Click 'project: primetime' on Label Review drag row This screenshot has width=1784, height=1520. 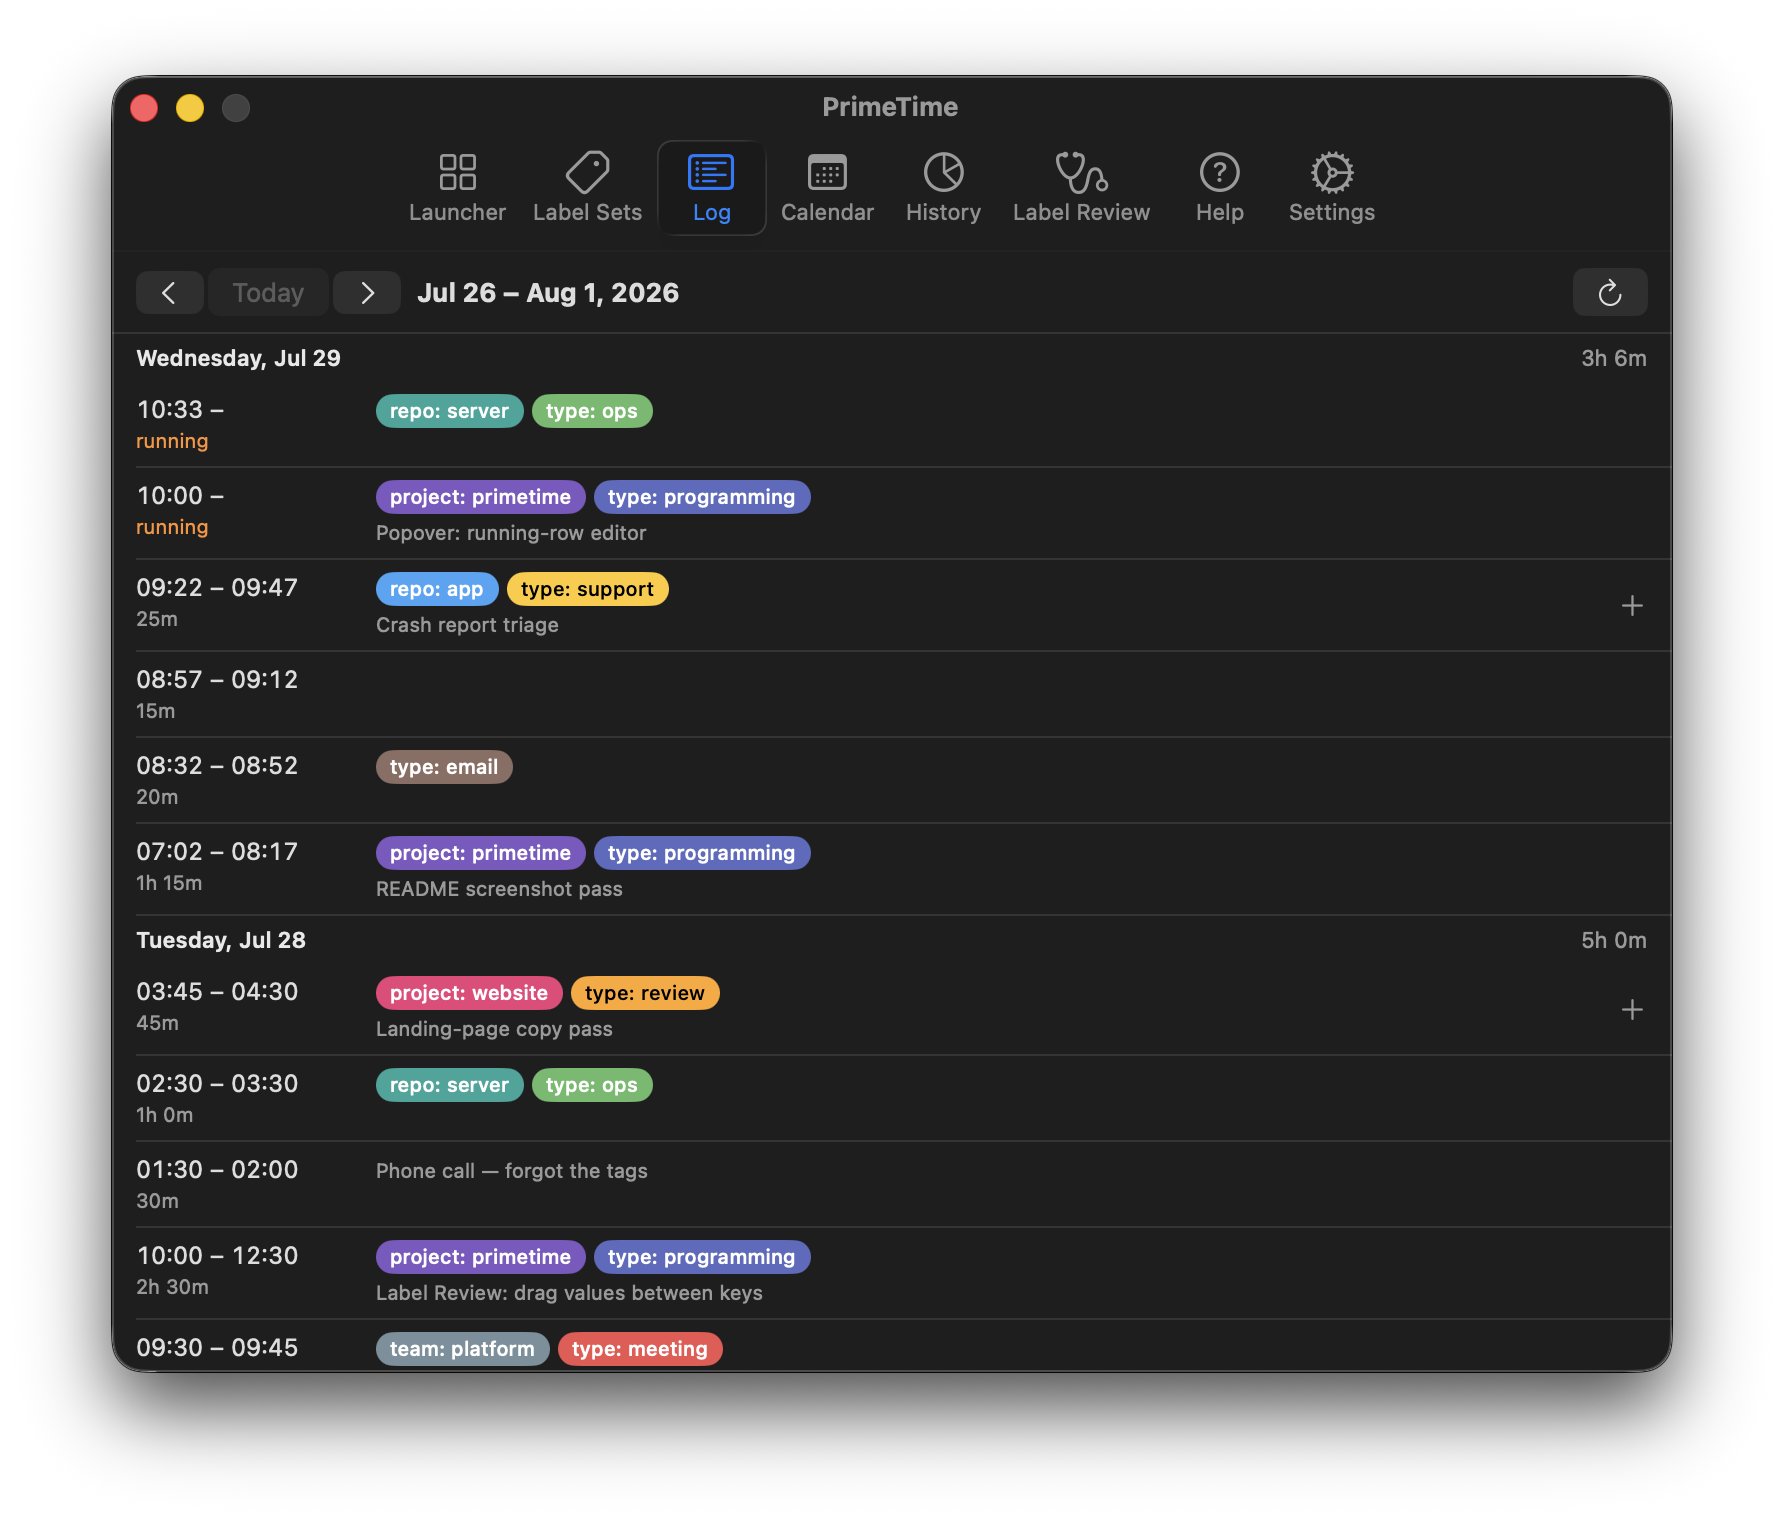(x=480, y=1257)
